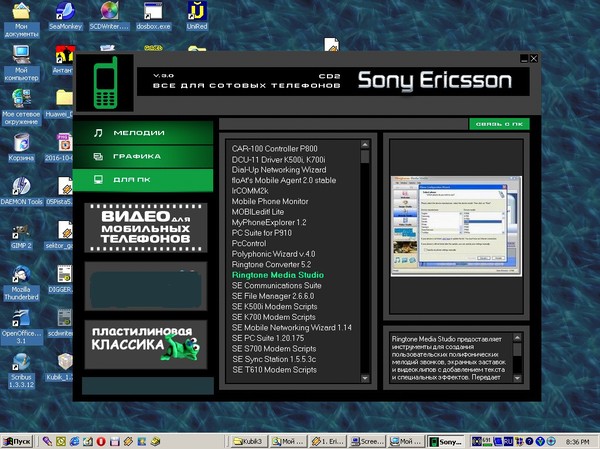
Task: Open Корзина recycle bin icon
Action: tap(21, 147)
